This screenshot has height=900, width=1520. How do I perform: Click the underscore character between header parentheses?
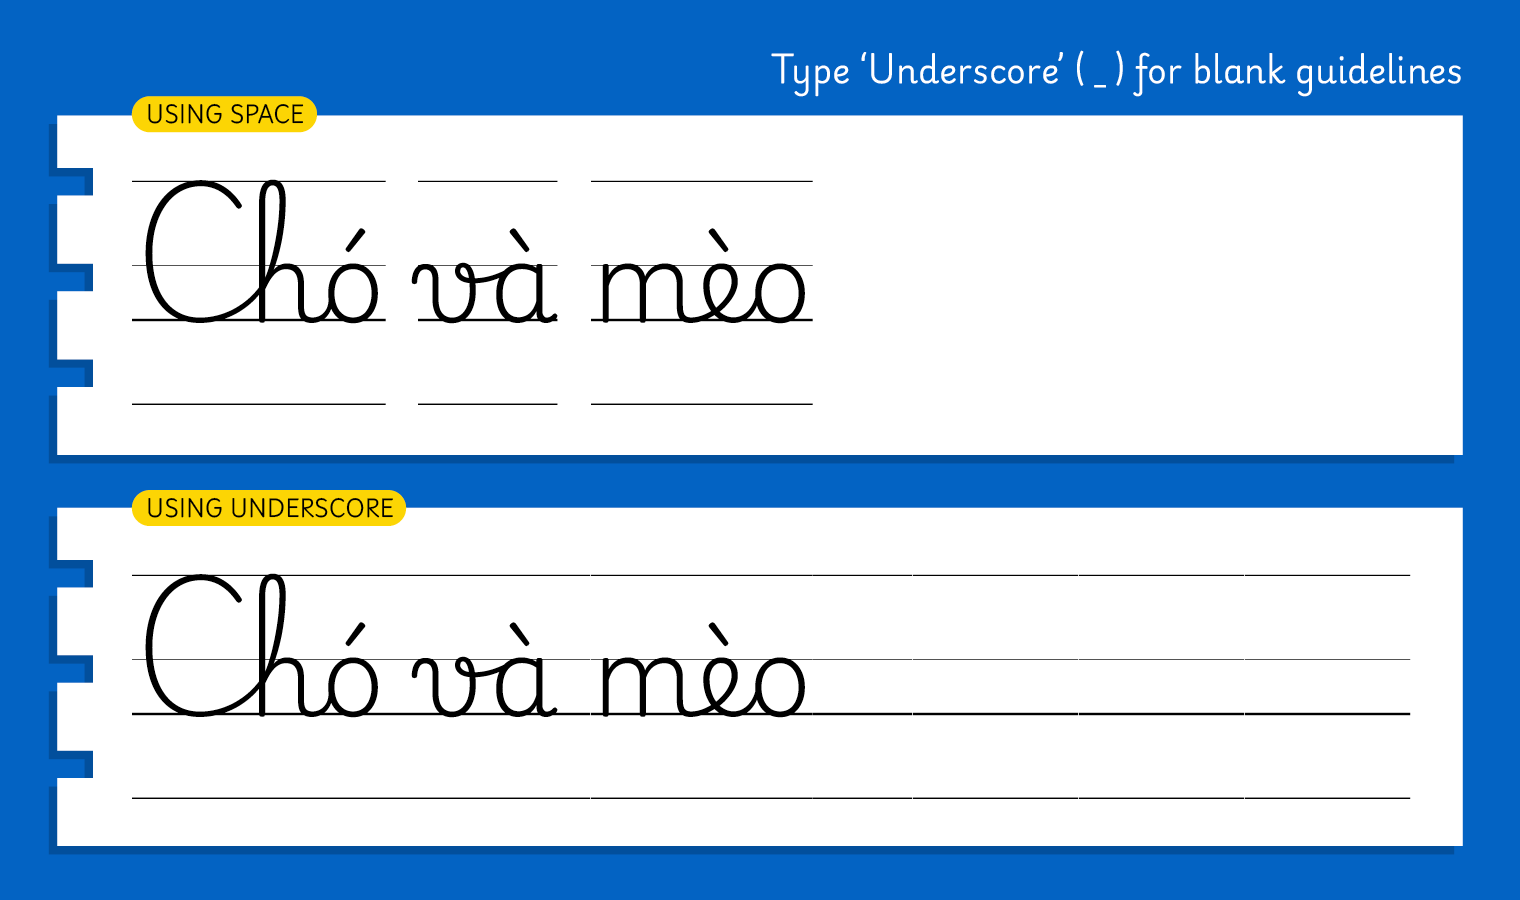coord(1100,82)
